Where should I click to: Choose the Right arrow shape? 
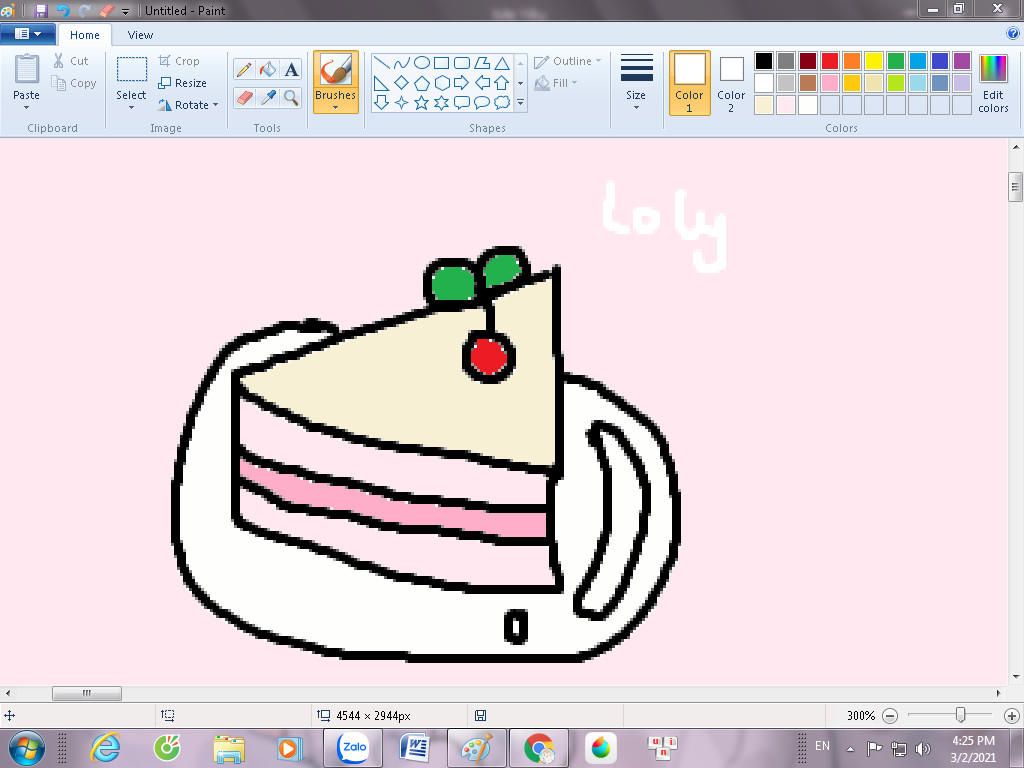click(462, 83)
